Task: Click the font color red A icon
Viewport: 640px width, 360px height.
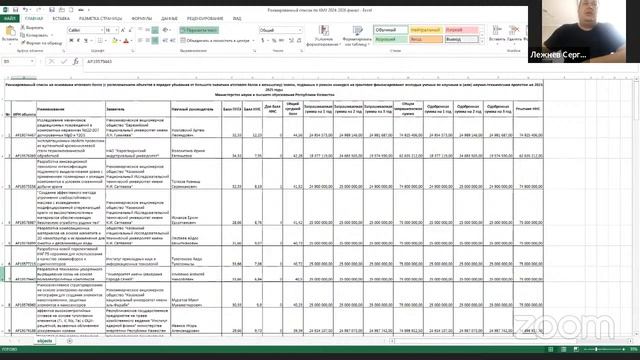Action: pyautogui.click(x=126, y=40)
